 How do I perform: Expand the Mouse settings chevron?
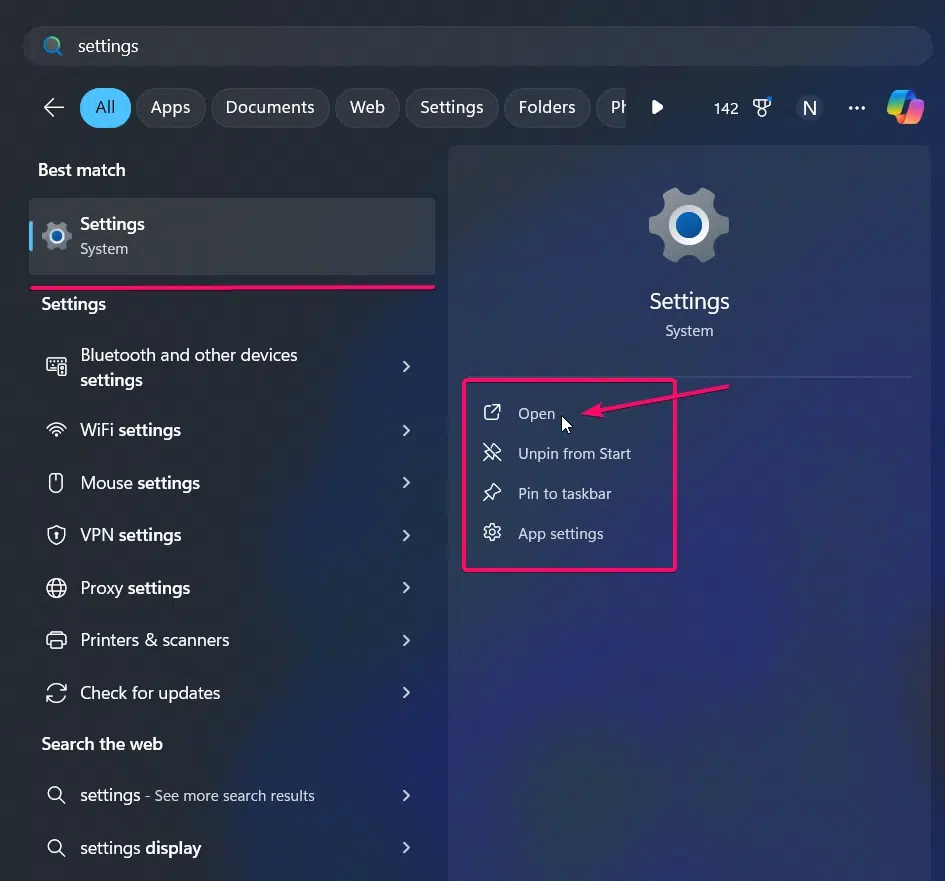tap(406, 483)
